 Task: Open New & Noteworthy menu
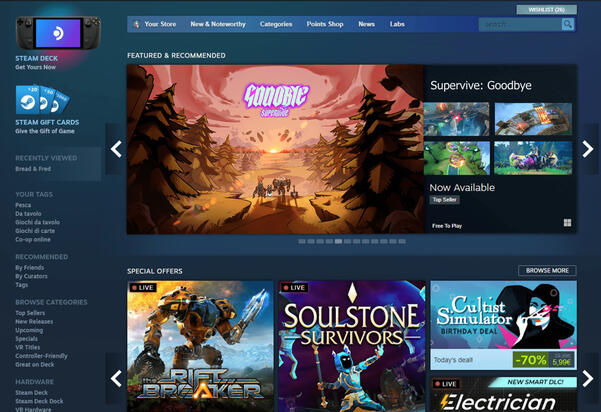218,24
